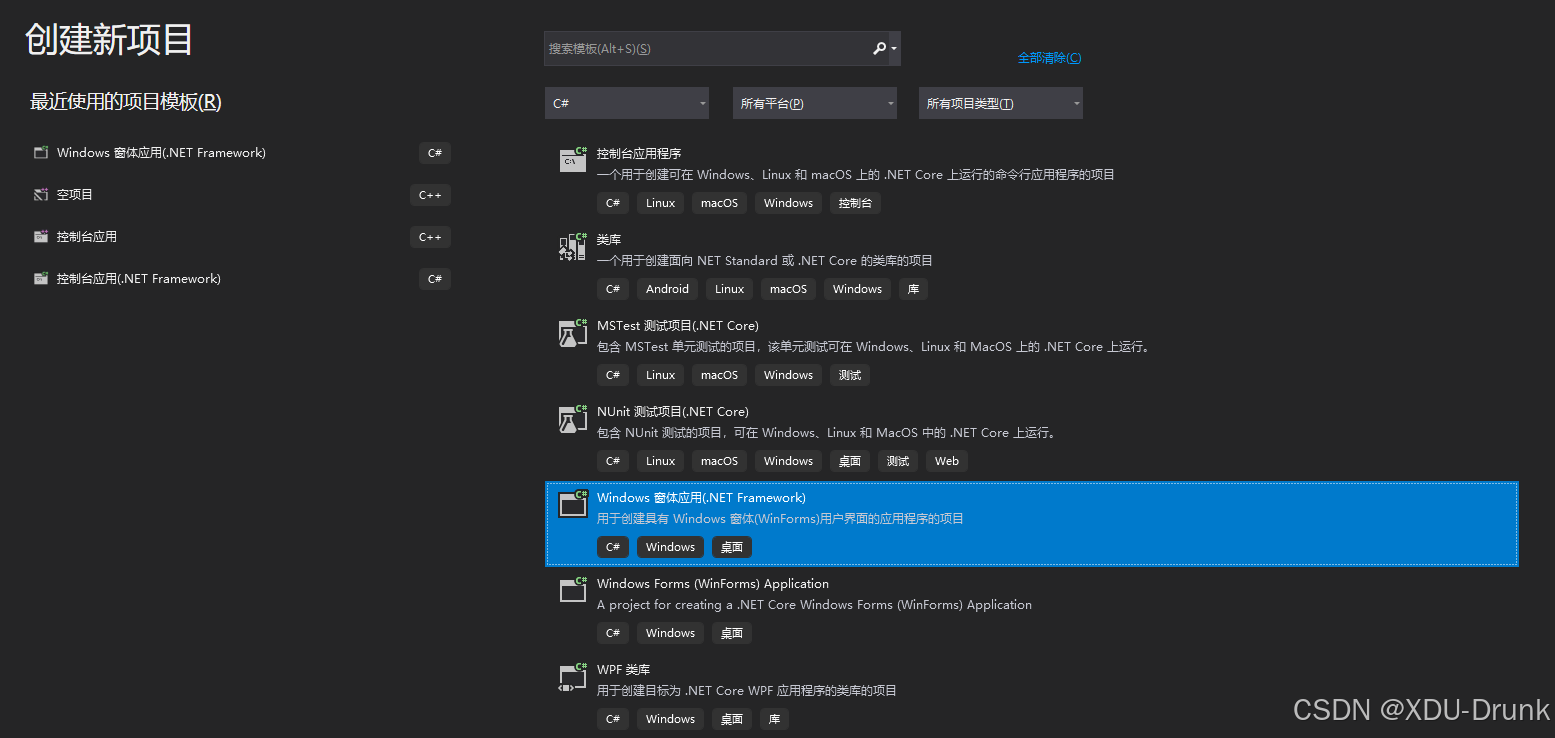This screenshot has width=1555, height=738.
Task: Click the C# badge beside recent Windows 窗体应用
Action: (435, 153)
